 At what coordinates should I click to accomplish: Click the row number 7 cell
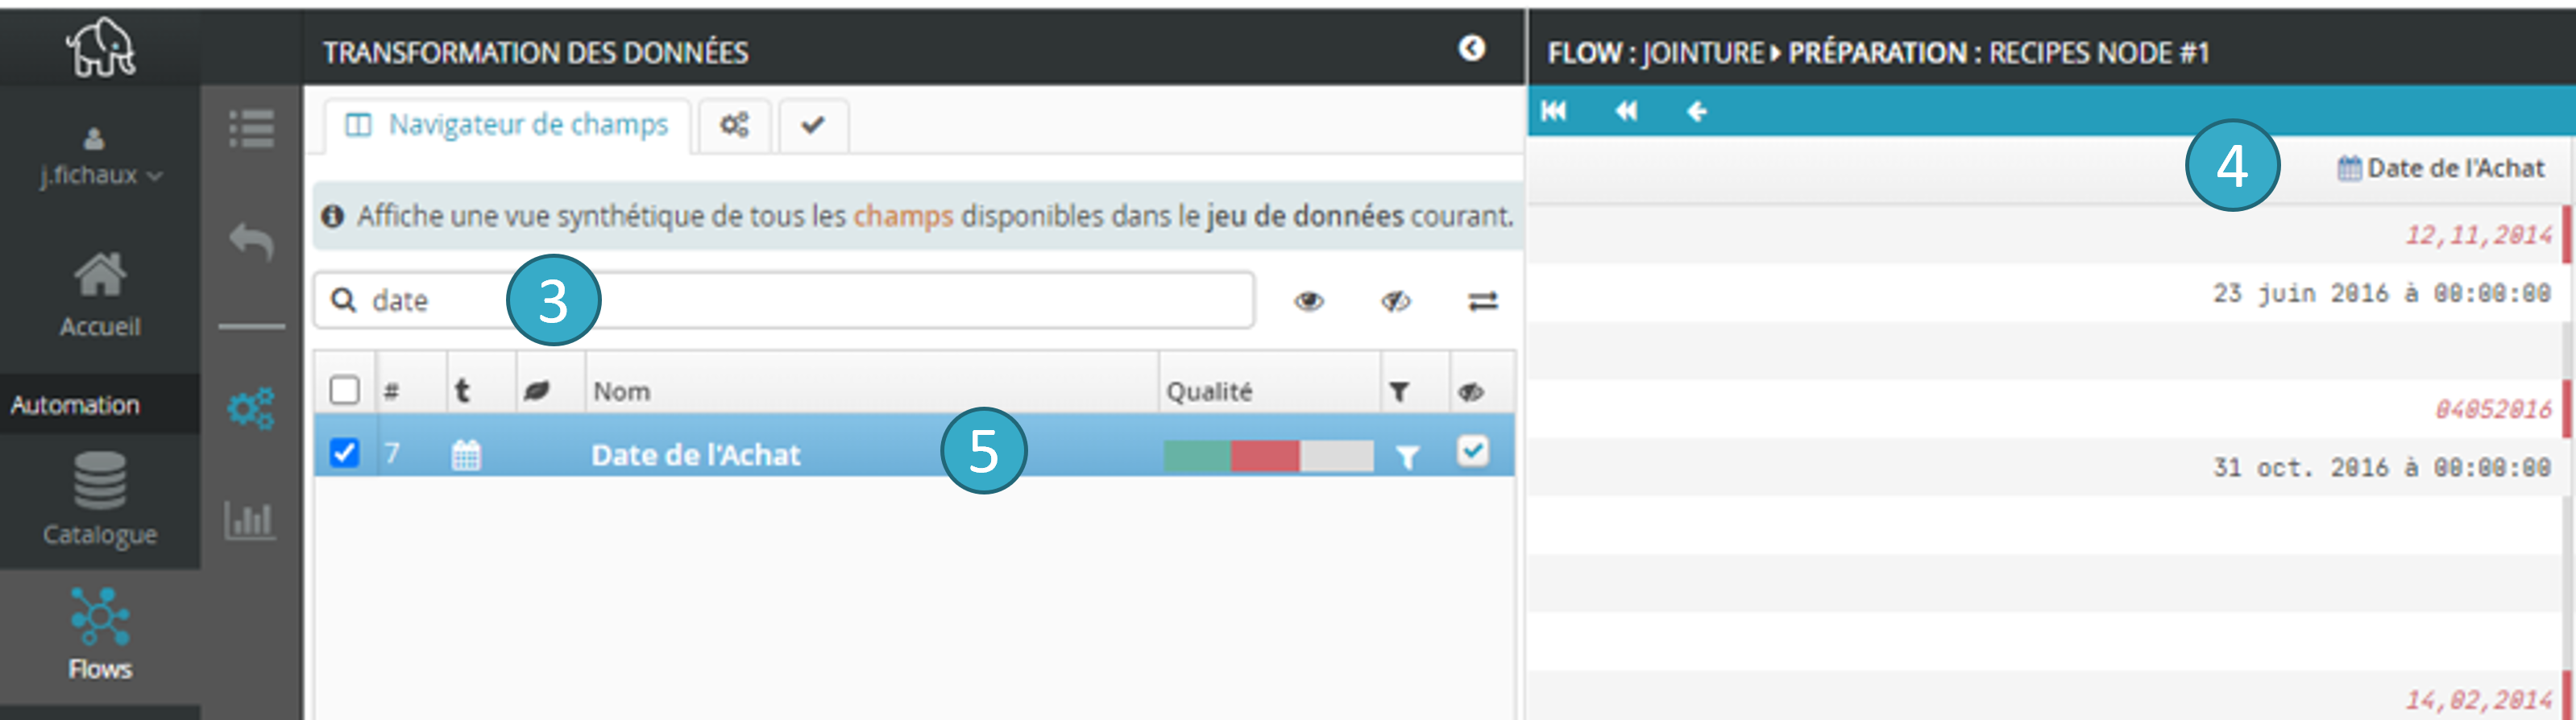pos(392,453)
